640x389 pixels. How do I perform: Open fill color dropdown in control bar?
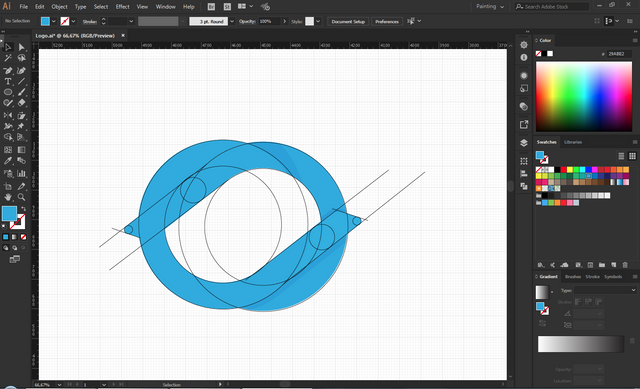click(54, 21)
